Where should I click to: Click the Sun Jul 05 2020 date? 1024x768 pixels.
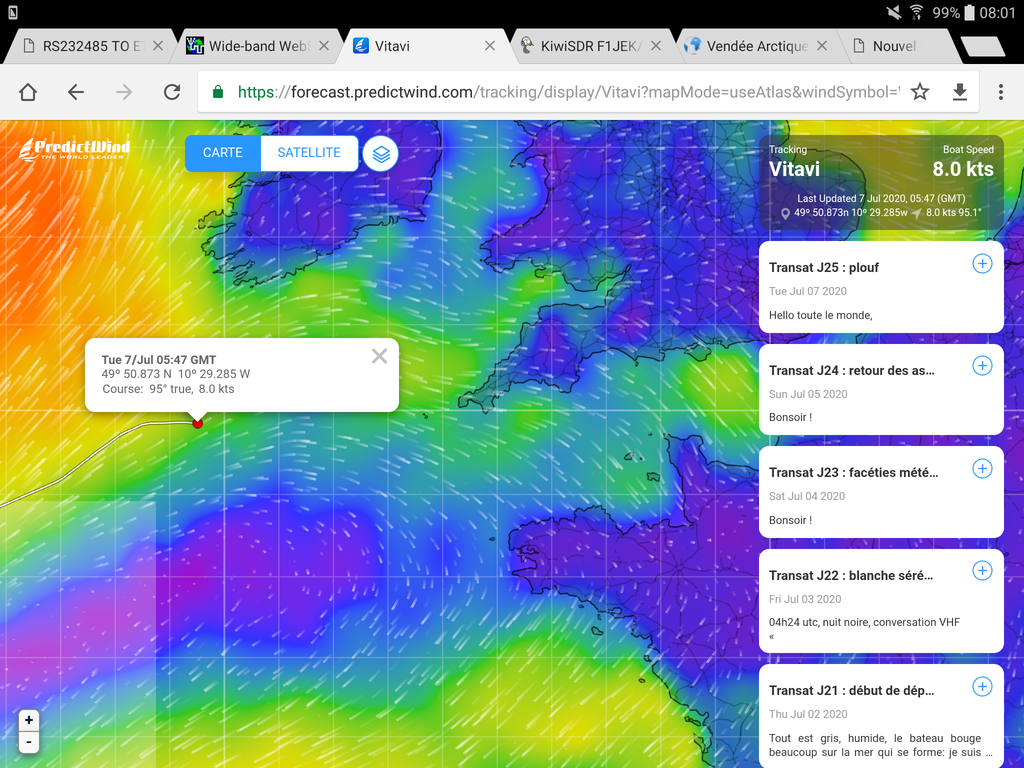coord(808,394)
